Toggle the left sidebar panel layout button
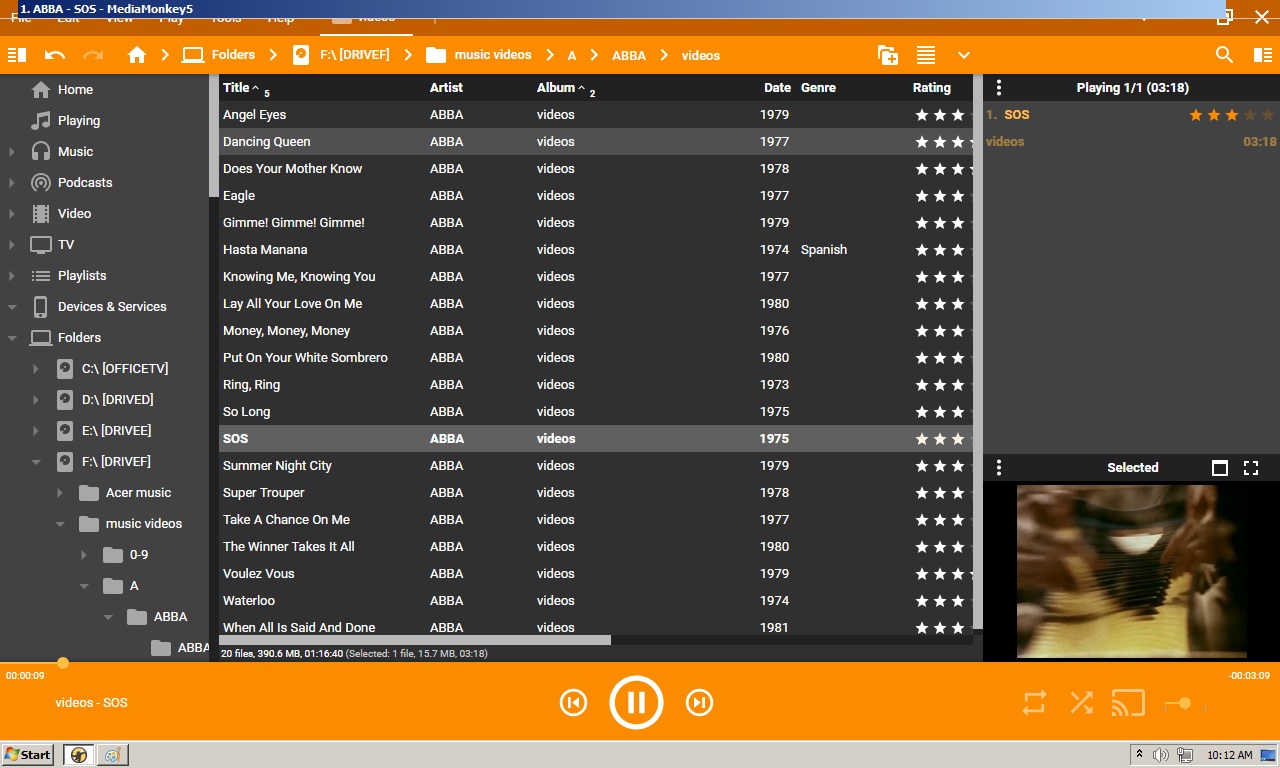This screenshot has height=768, width=1280. coord(17,55)
